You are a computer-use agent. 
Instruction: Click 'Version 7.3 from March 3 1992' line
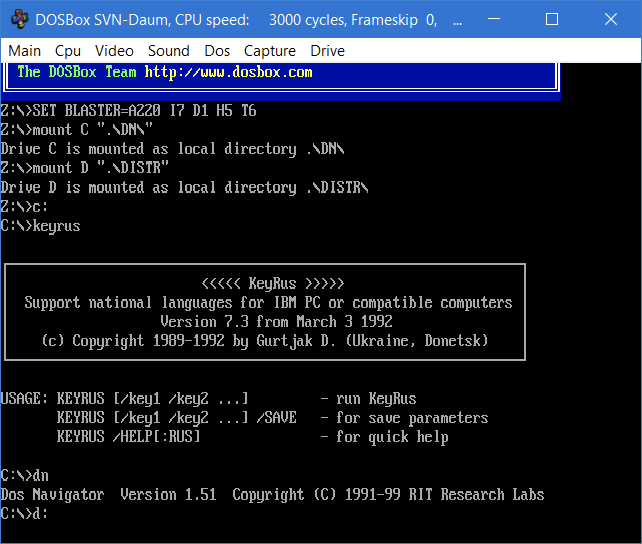(x=276, y=322)
